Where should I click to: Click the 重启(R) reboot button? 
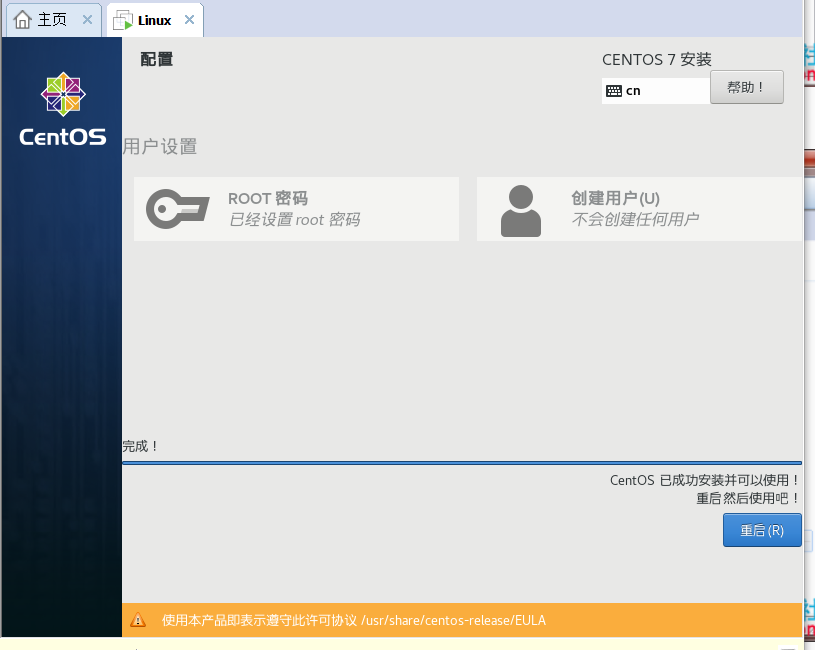(x=762, y=530)
